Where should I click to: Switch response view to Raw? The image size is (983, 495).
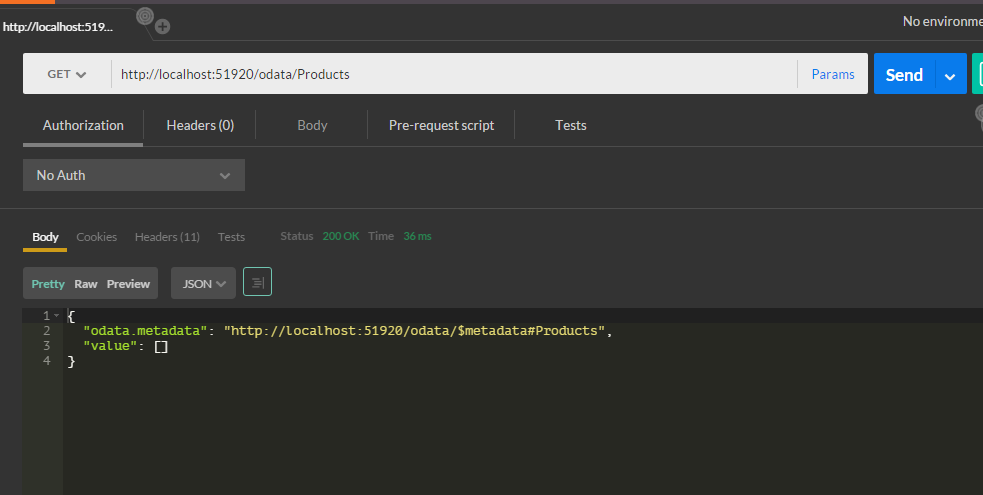86,284
